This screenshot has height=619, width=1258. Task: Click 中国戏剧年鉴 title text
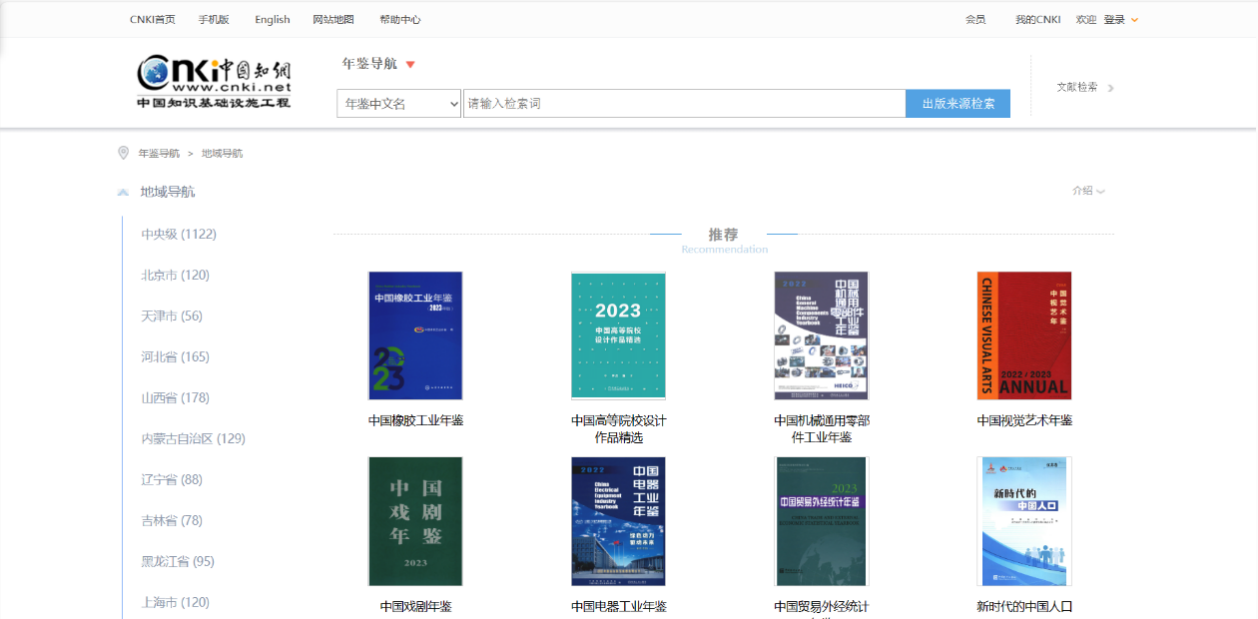[416, 607]
